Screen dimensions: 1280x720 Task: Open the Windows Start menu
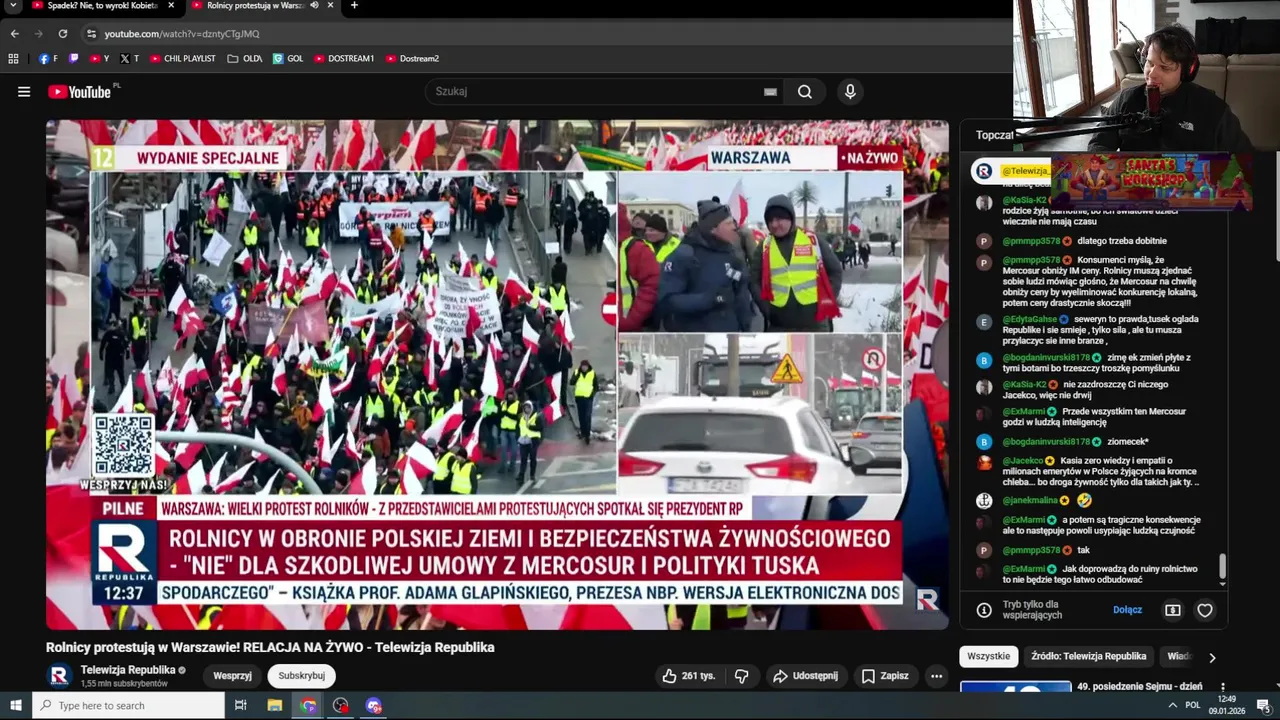[x=15, y=705]
